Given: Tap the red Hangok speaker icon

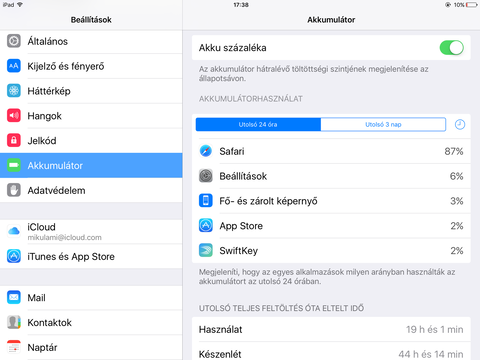Looking at the screenshot, I should coord(14,116).
